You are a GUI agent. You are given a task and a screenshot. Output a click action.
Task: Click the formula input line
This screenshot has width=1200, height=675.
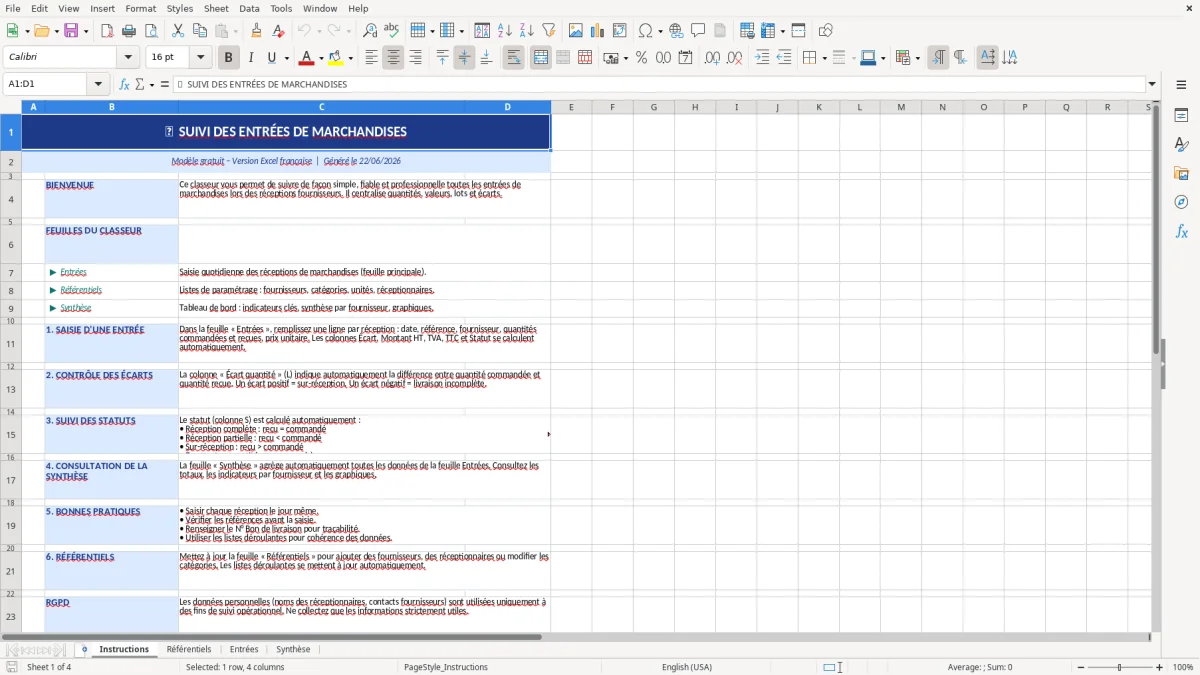[x=659, y=85]
